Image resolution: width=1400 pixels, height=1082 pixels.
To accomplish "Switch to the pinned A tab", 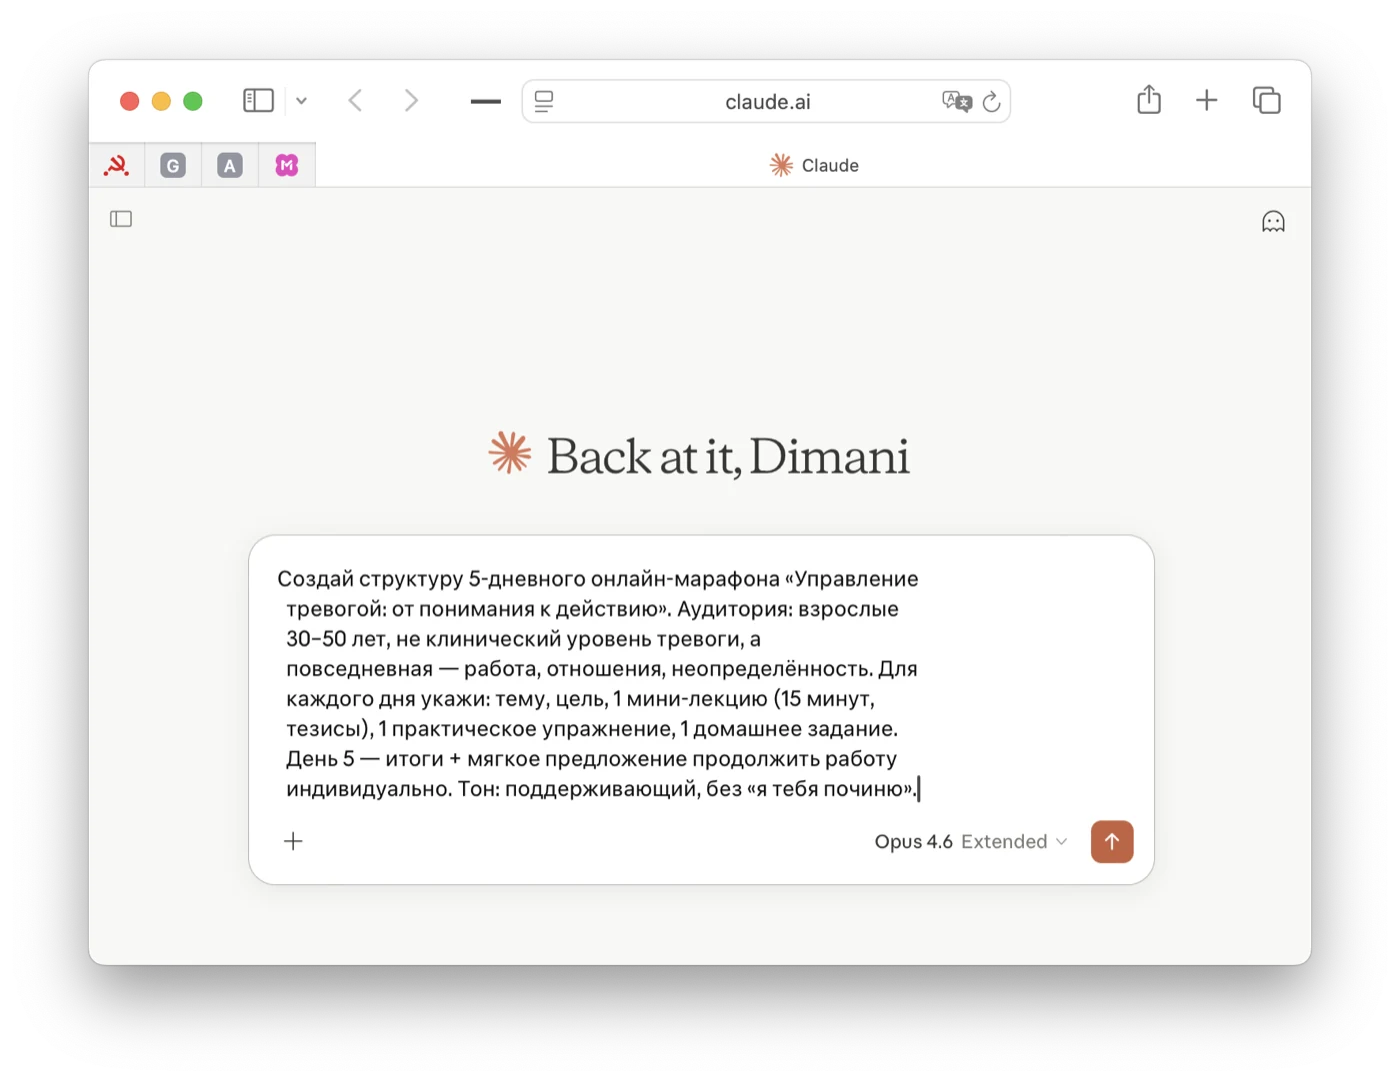I will pos(230,165).
